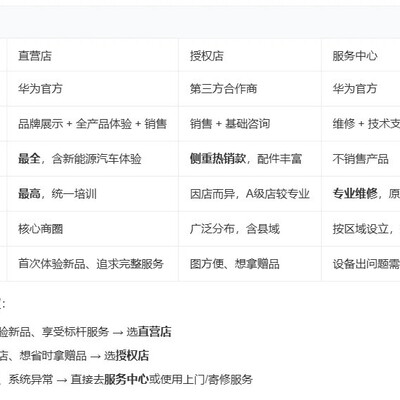The height and width of the screenshot is (400, 400).
Task: Click the 不销售产品 cell
Action: (360, 159)
